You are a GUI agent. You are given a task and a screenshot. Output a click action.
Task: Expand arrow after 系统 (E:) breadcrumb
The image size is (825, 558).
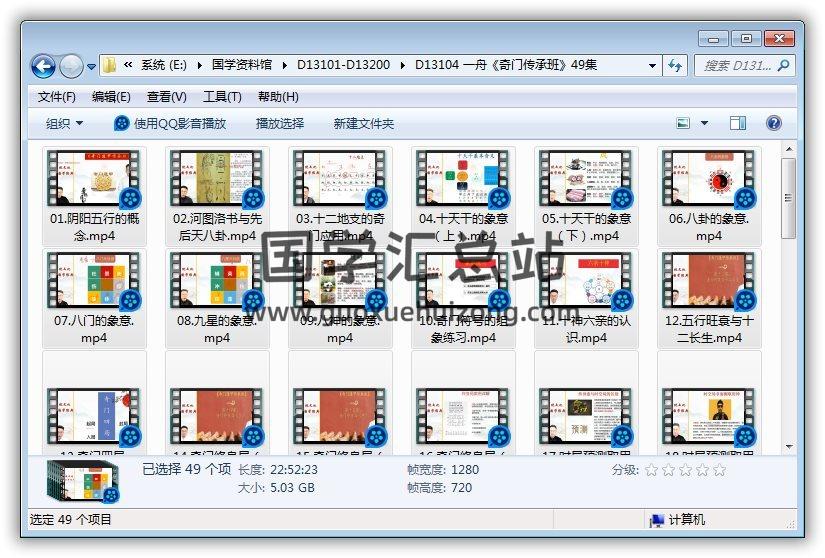(199, 65)
